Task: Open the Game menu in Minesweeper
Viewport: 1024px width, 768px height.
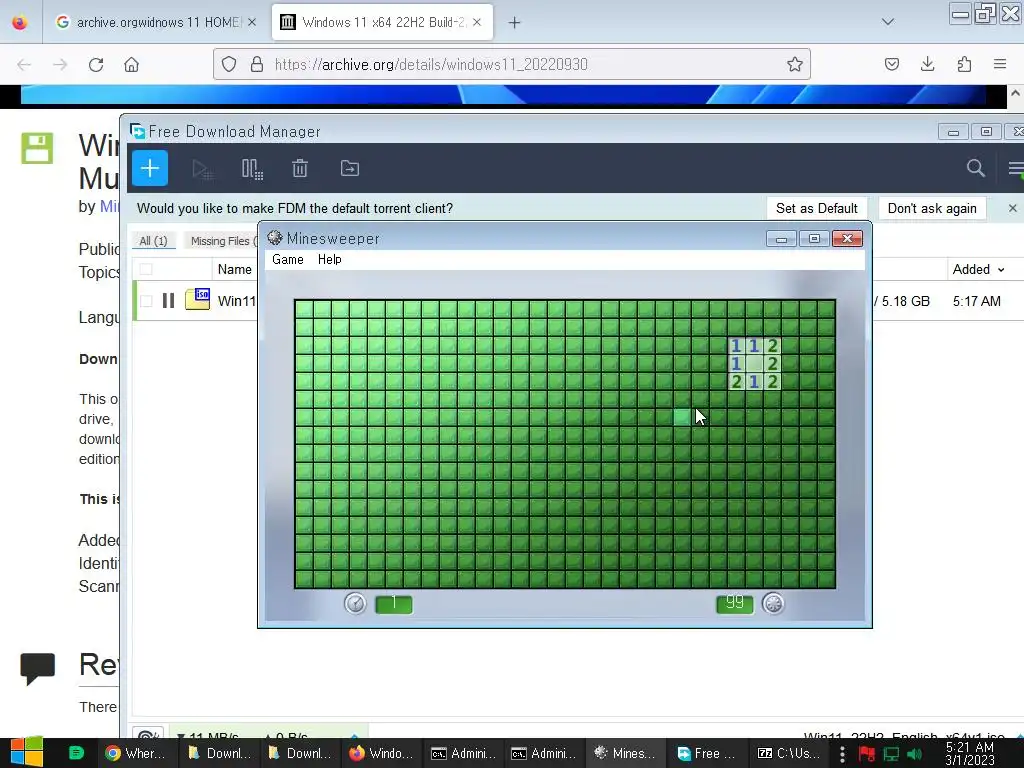Action: (288, 259)
